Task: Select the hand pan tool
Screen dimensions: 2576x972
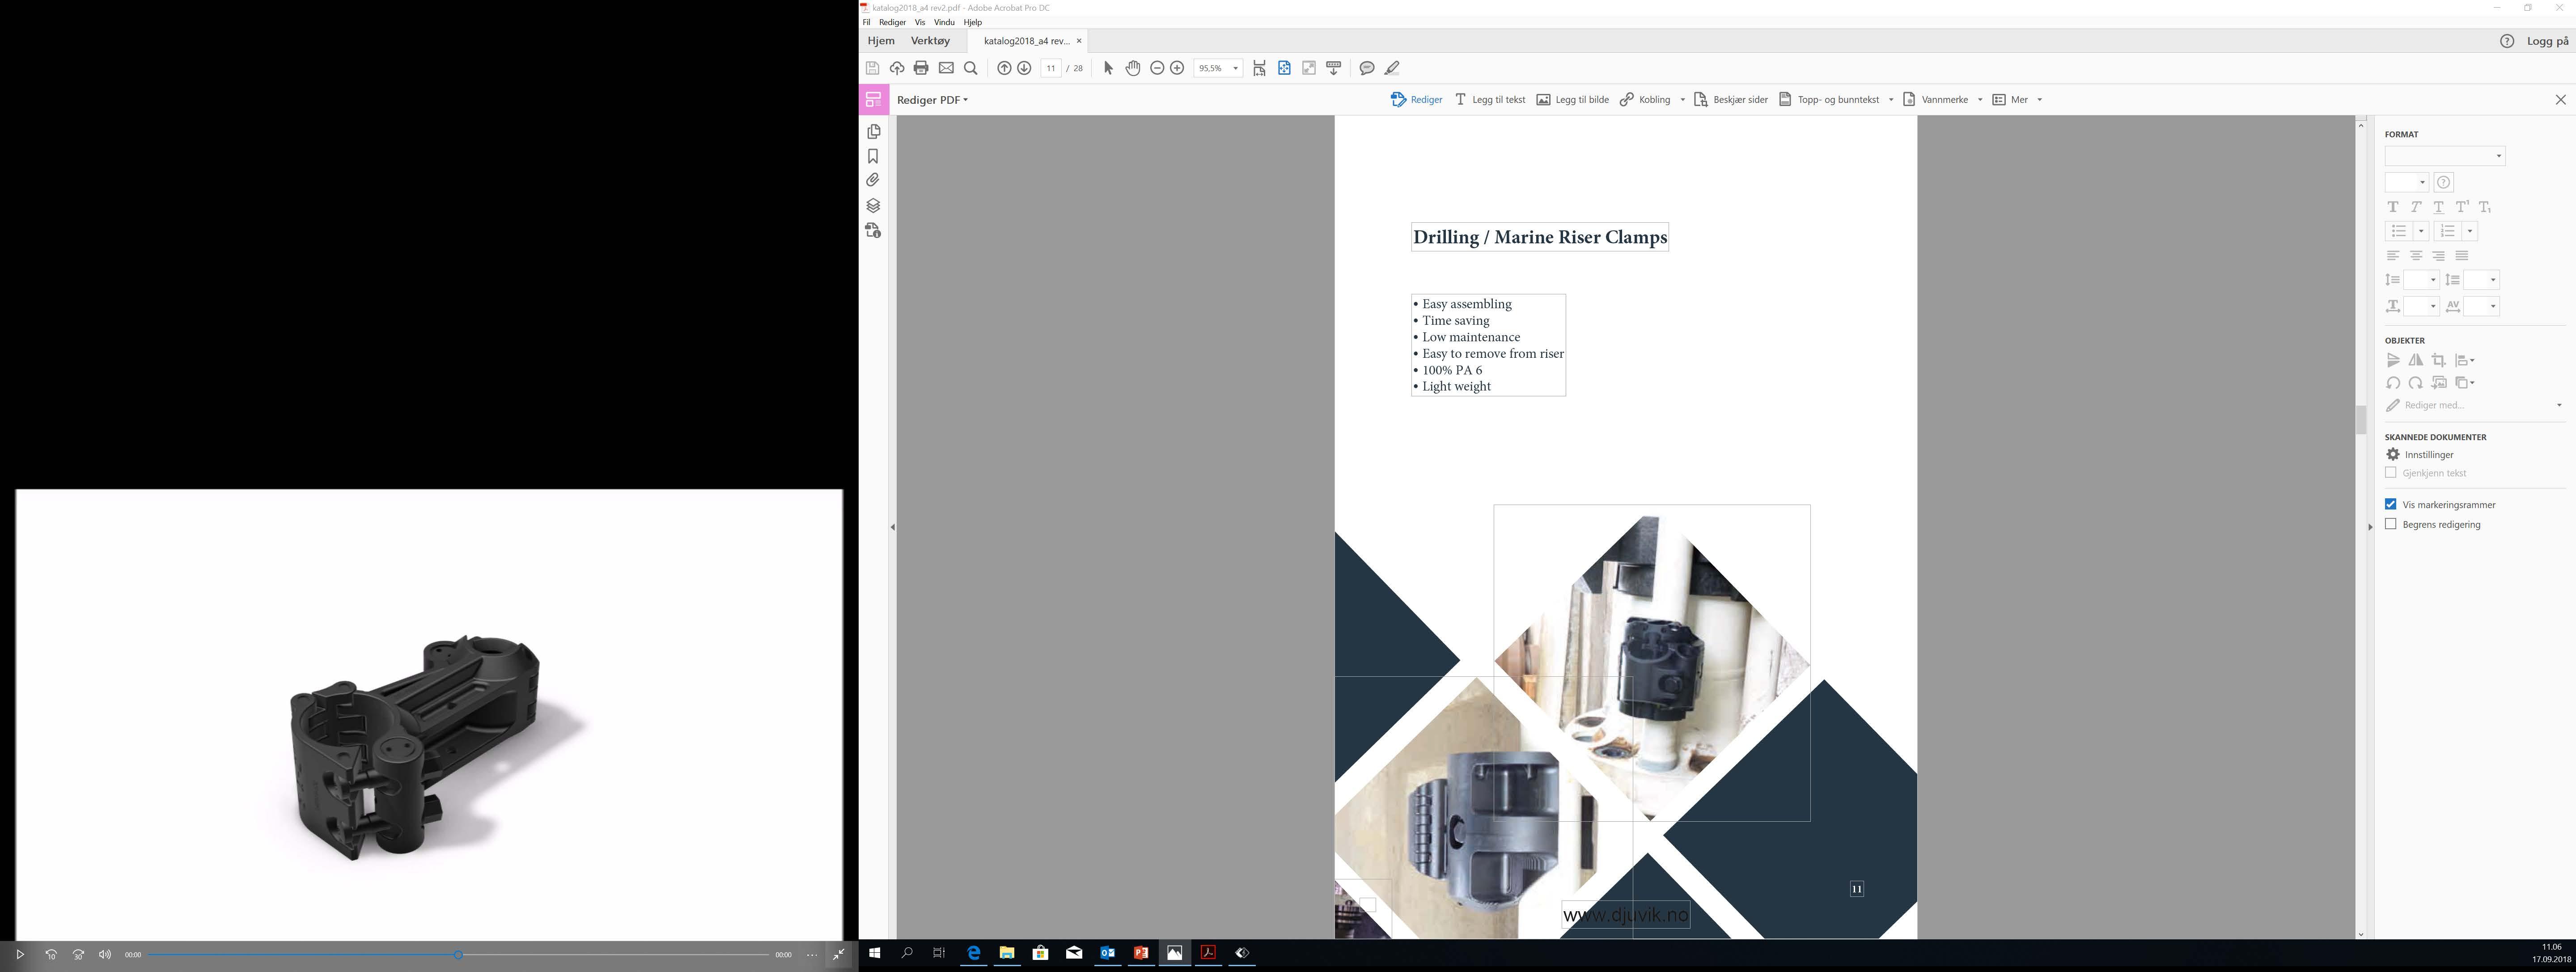Action: tap(1133, 68)
